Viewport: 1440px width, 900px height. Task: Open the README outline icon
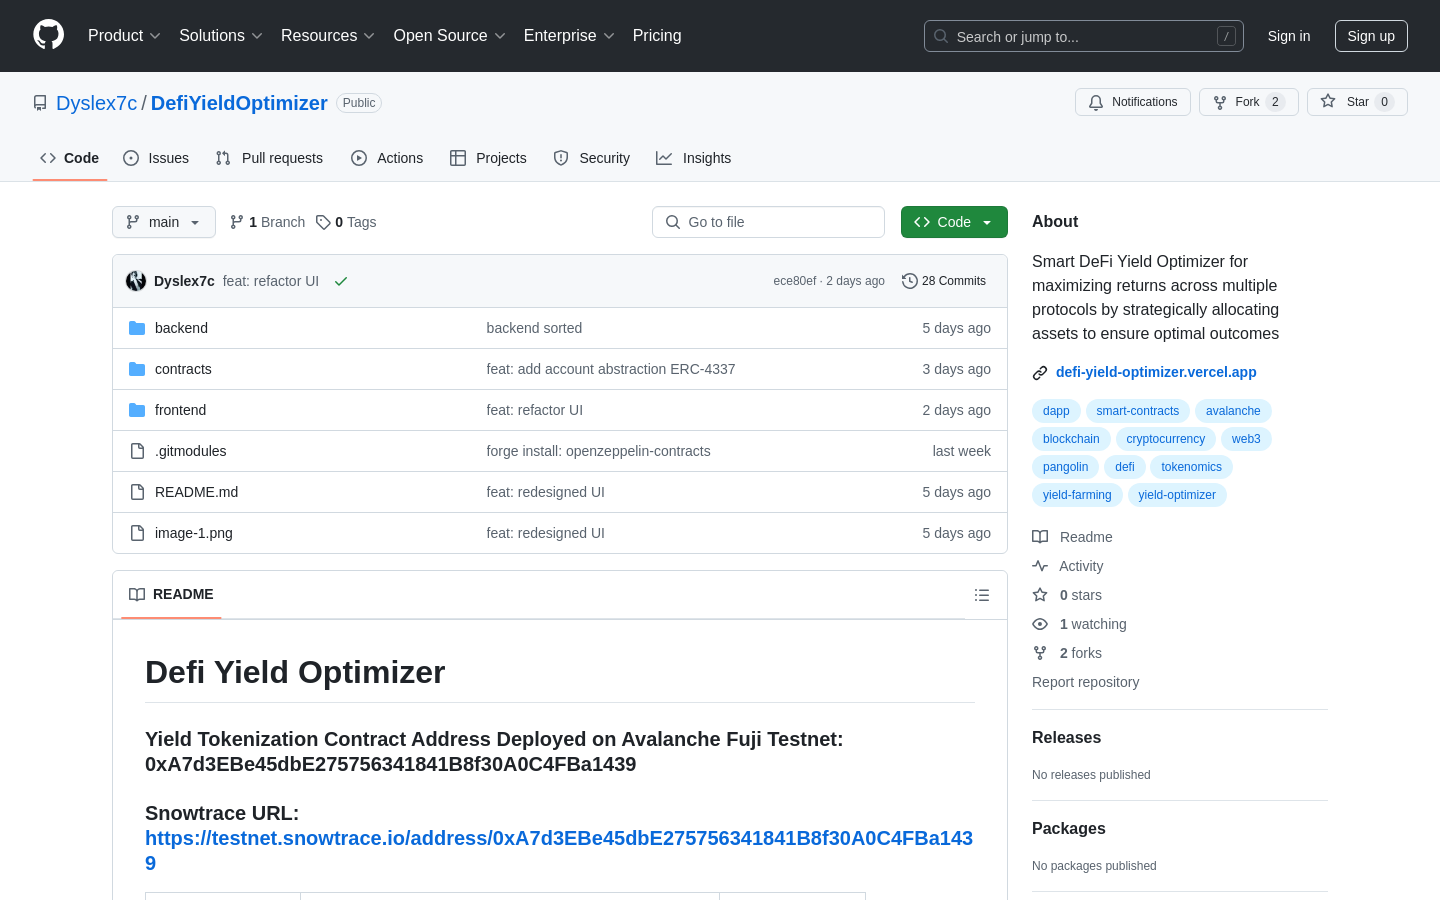click(982, 595)
